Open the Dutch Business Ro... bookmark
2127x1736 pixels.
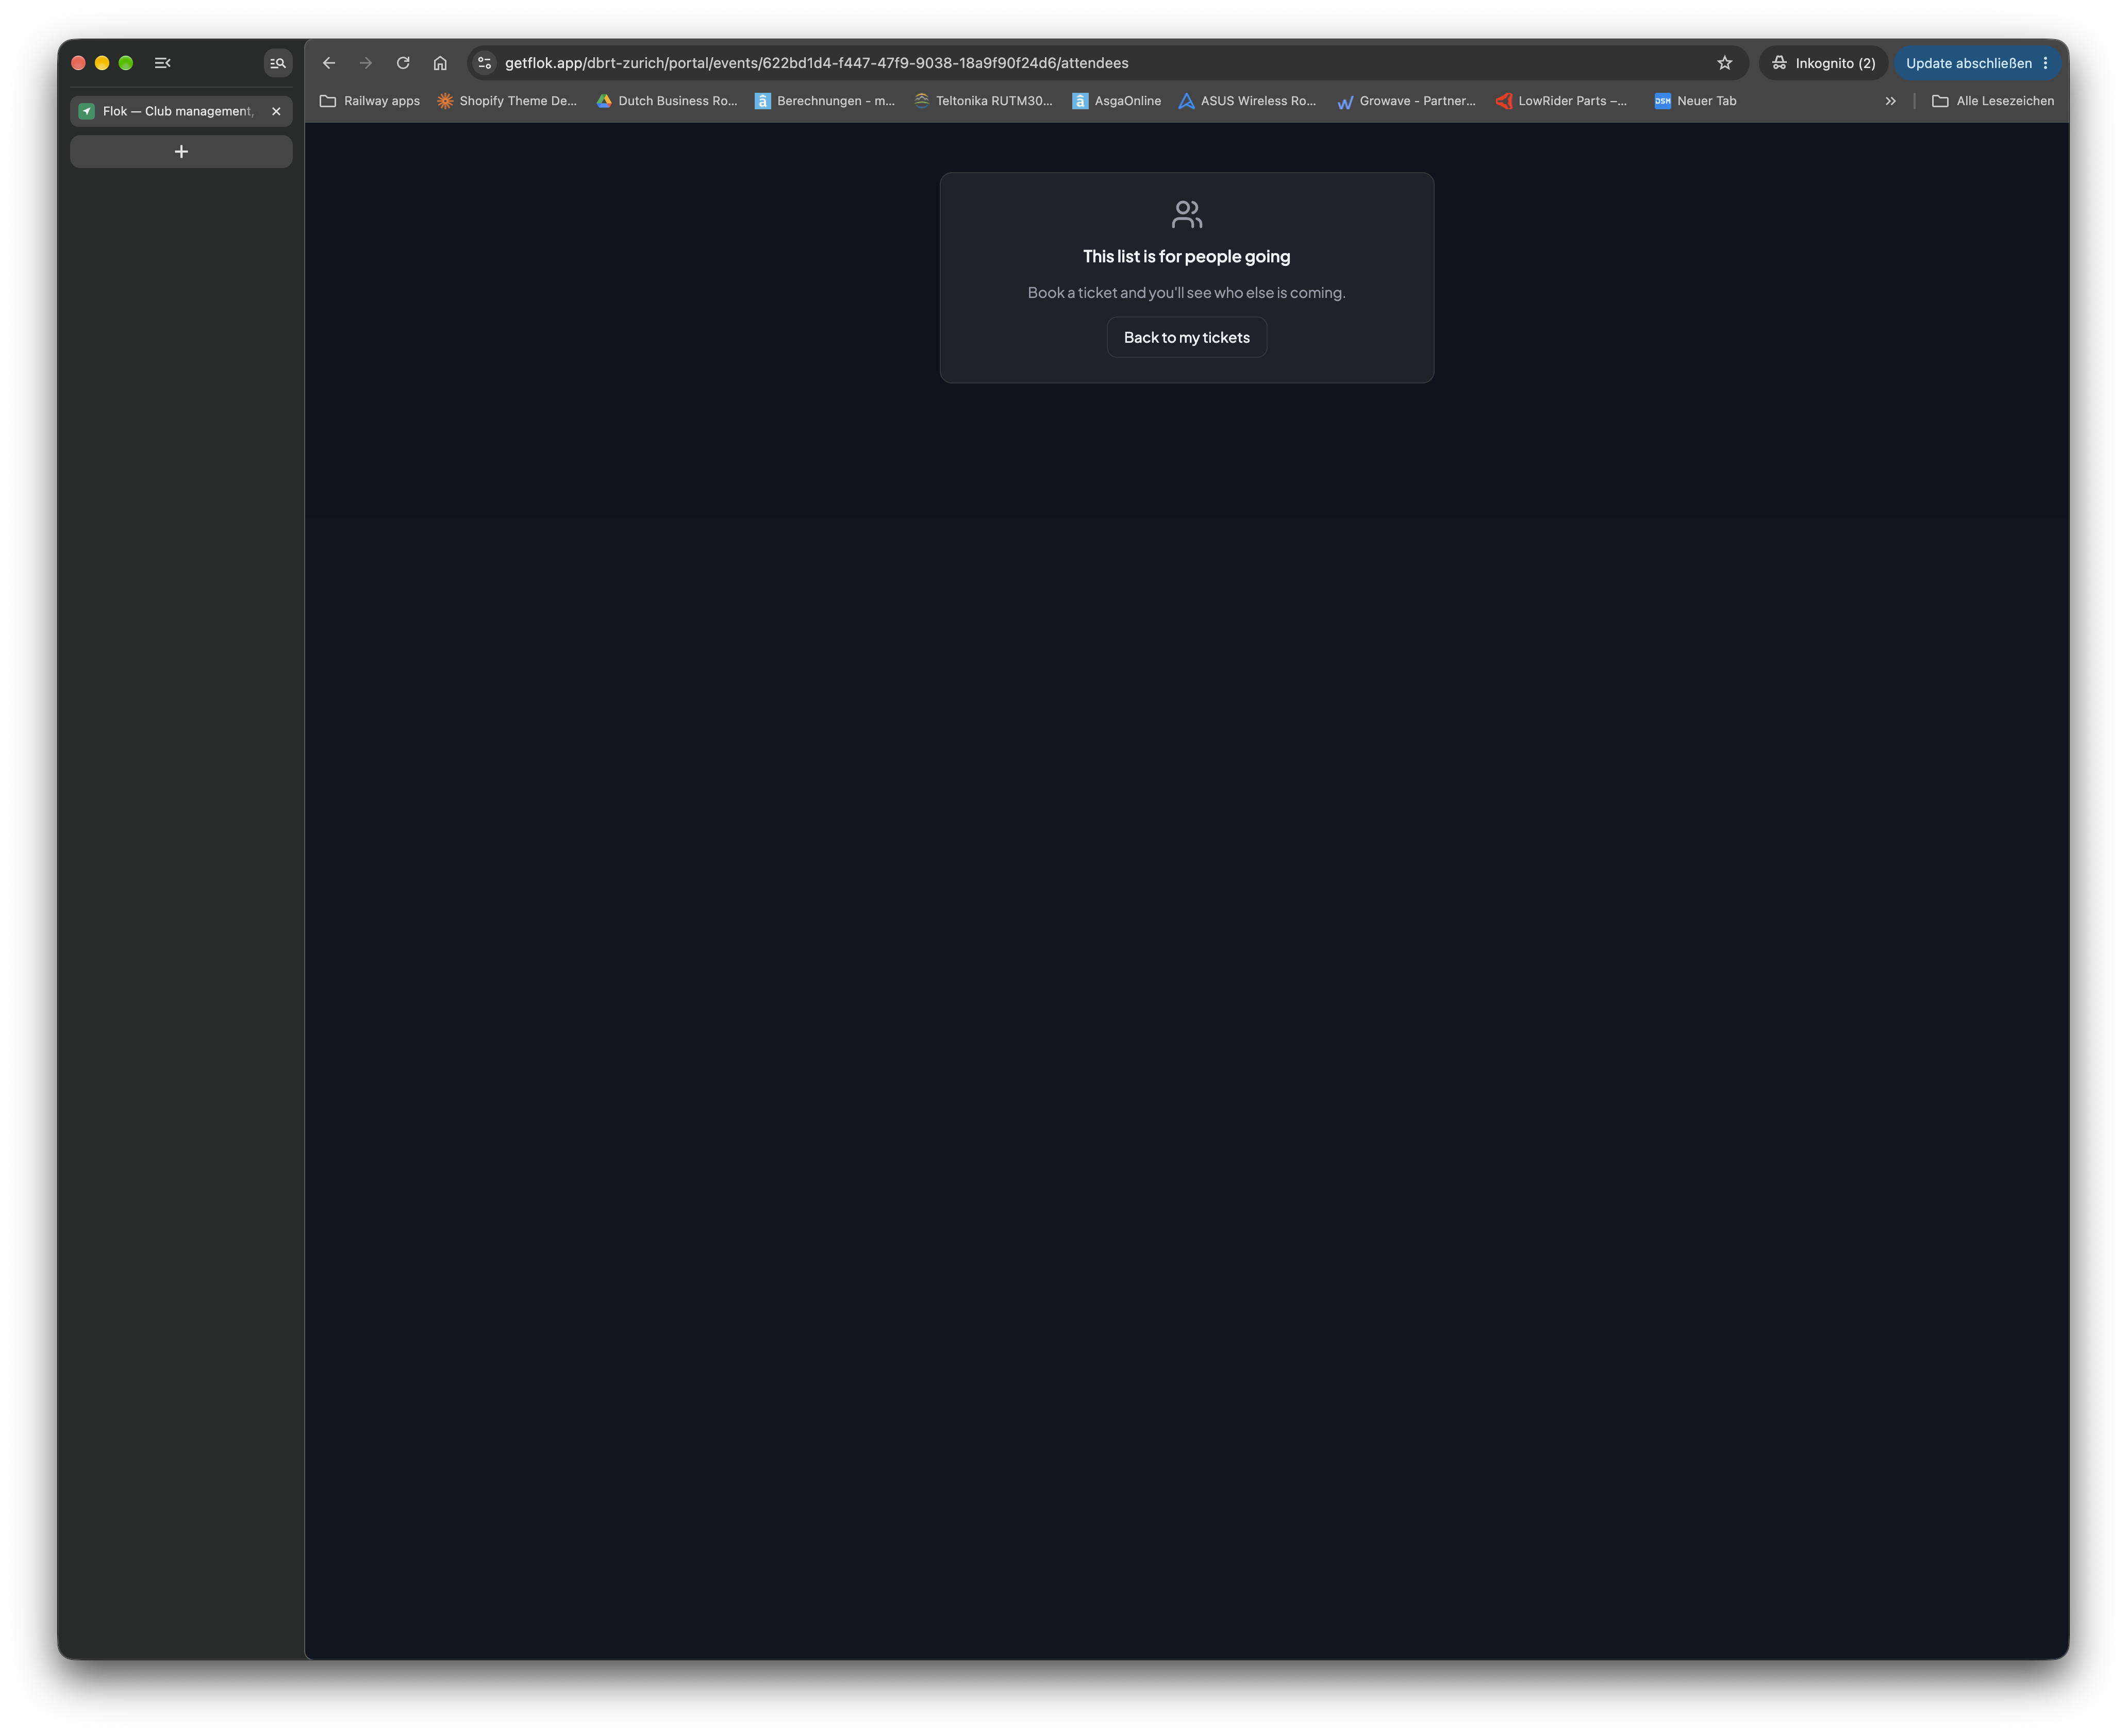(x=667, y=101)
